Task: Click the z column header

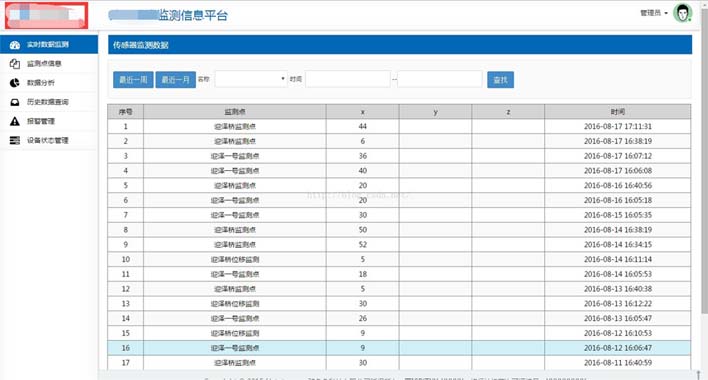Action: pos(508,111)
